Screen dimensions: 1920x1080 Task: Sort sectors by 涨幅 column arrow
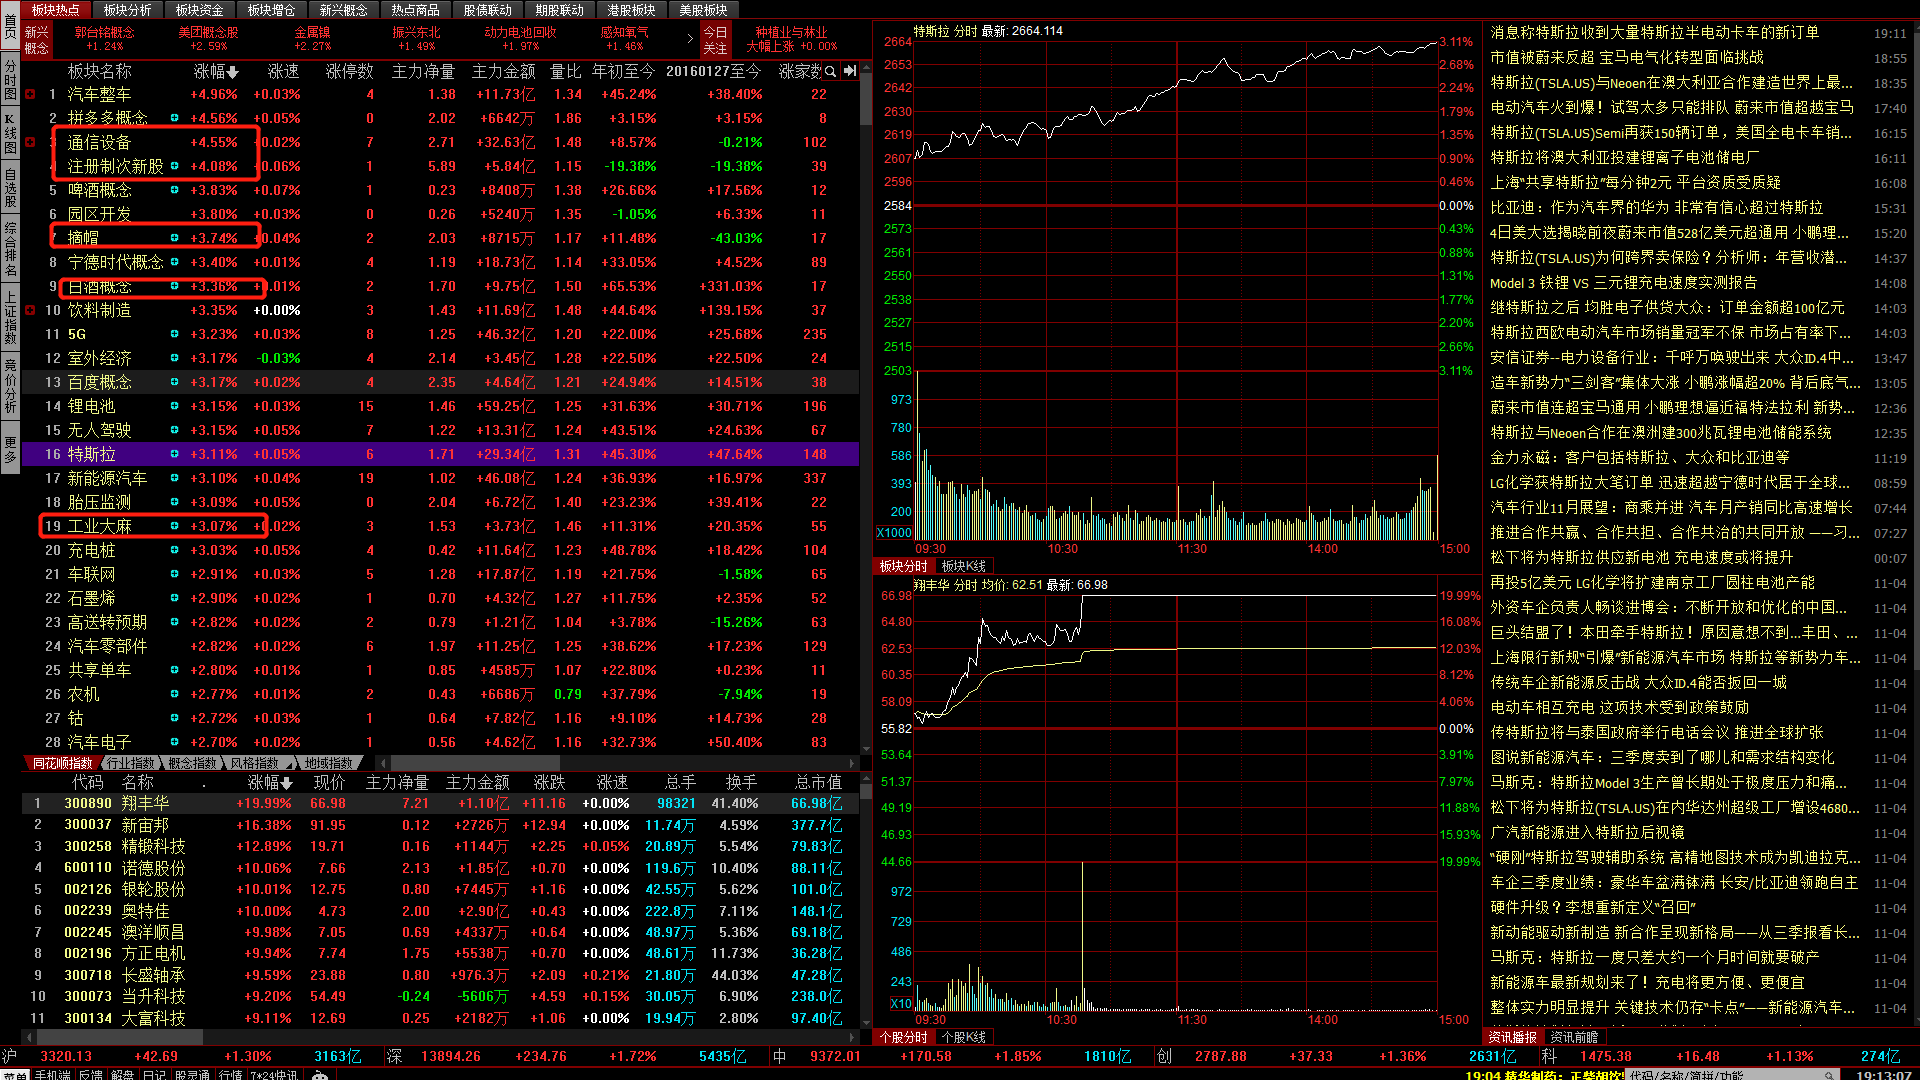(x=233, y=72)
